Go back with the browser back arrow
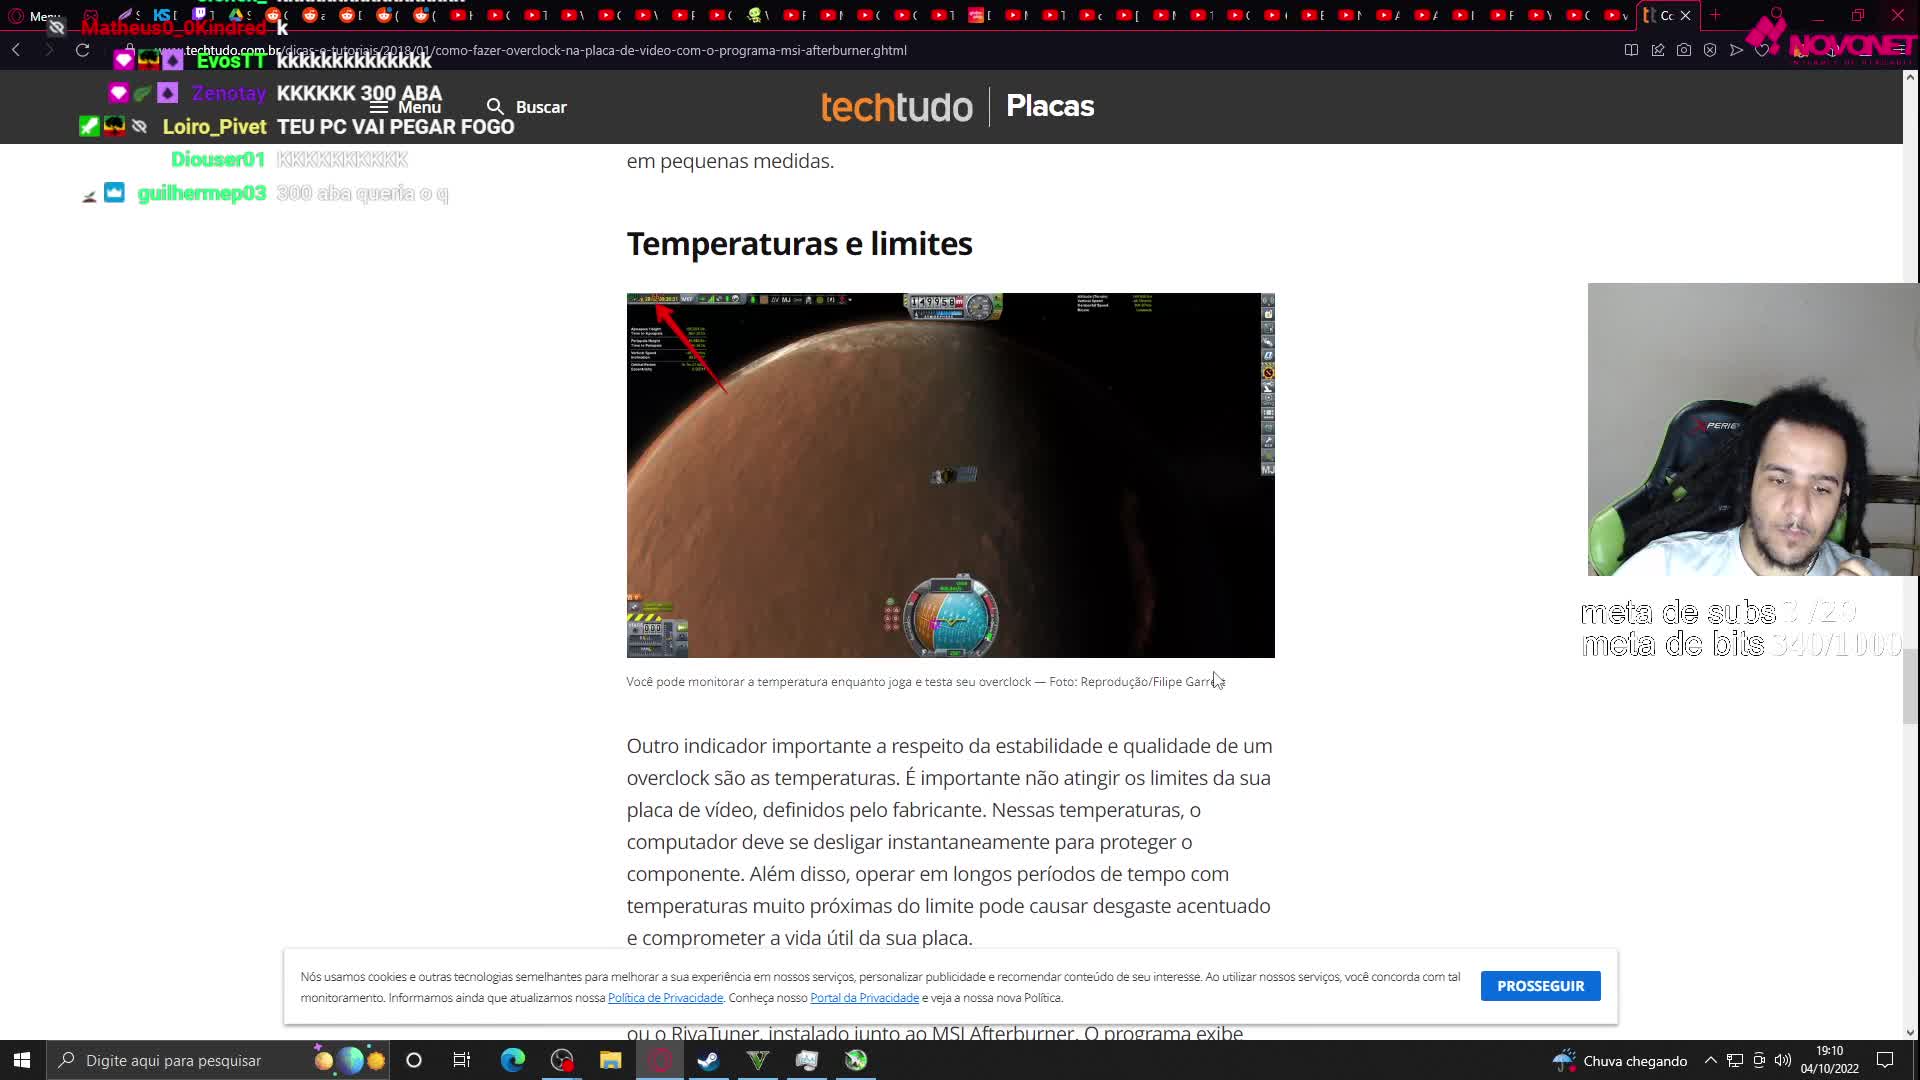Screen dimensions: 1920x1080 (16, 50)
